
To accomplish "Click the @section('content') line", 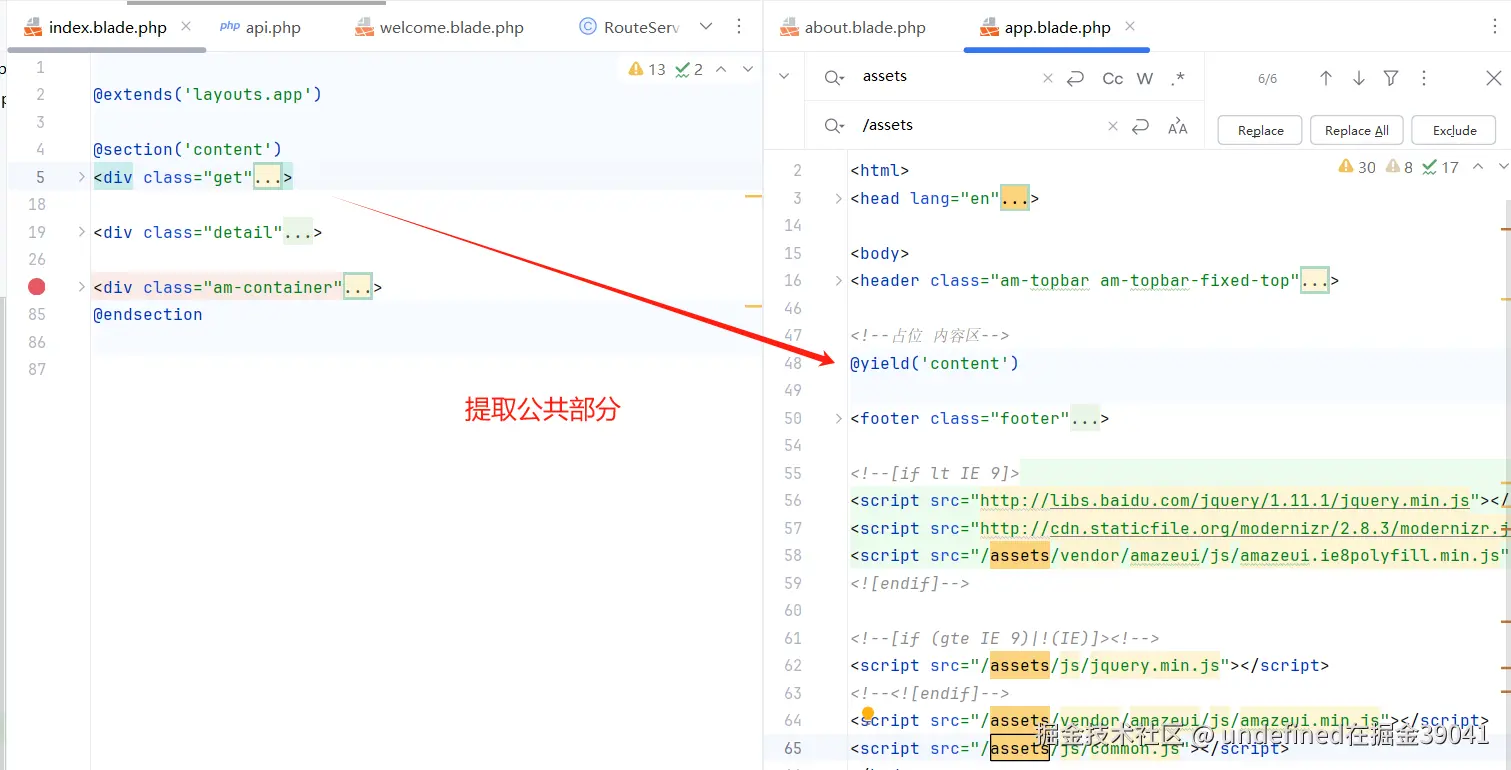I will point(187,150).
